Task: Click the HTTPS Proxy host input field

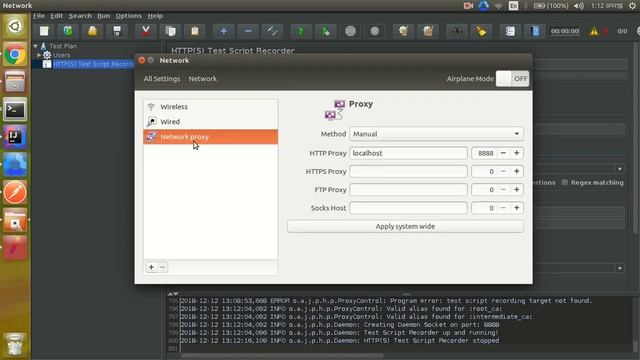Action: (x=408, y=171)
